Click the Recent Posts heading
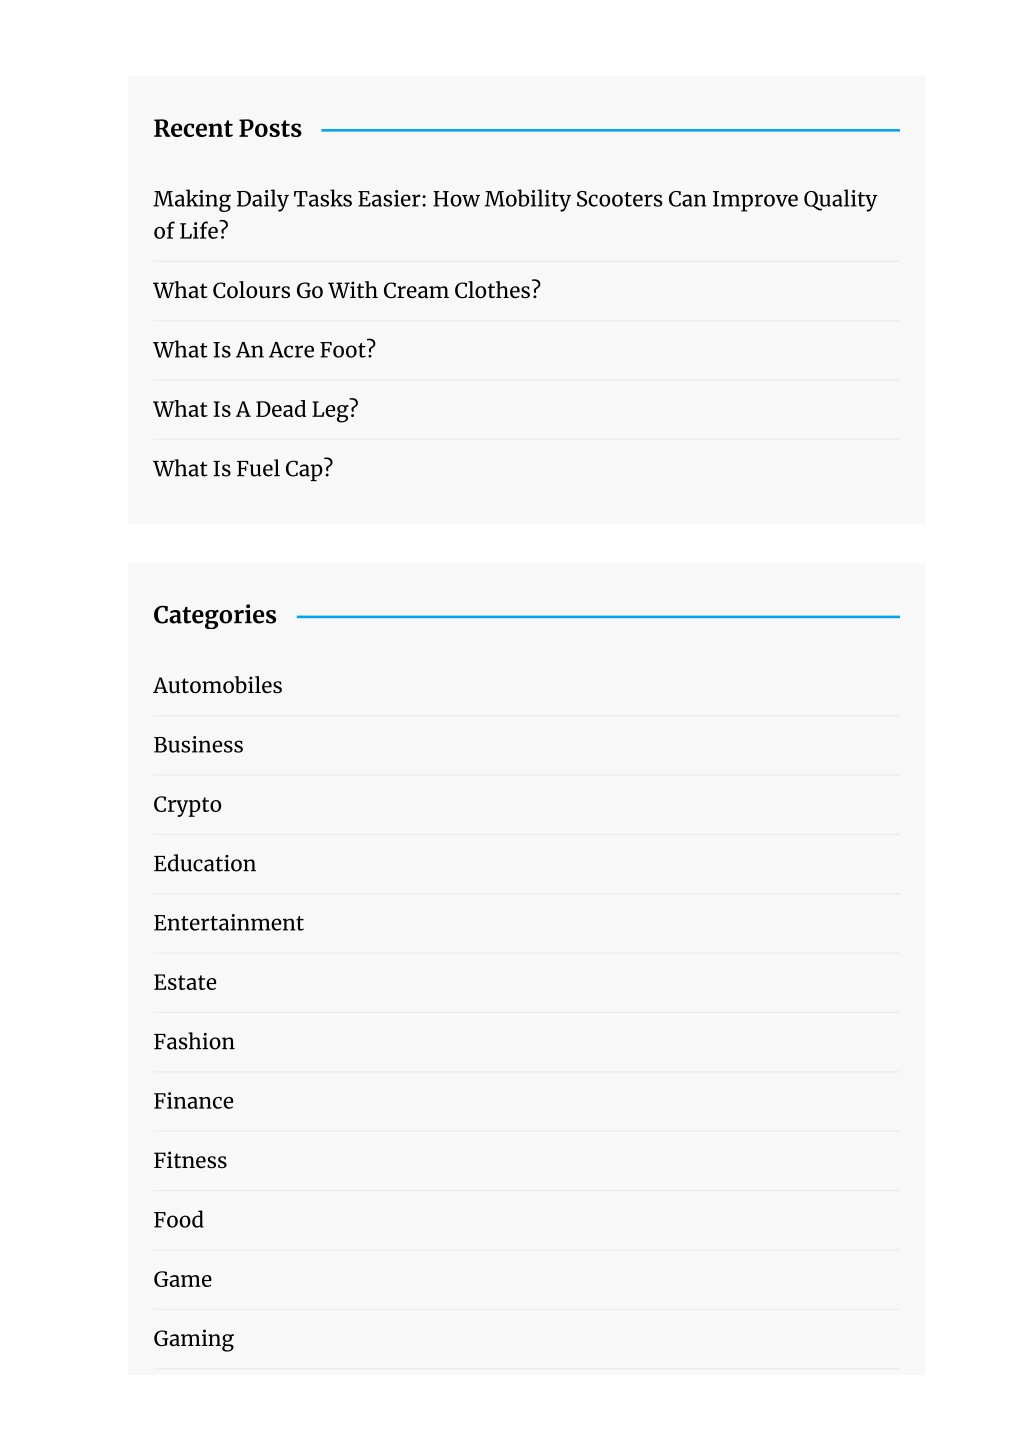This screenshot has width=1024, height=1449. (x=227, y=129)
